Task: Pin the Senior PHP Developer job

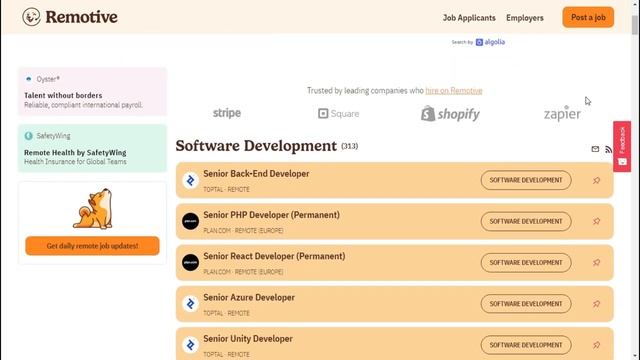Action: (x=596, y=221)
